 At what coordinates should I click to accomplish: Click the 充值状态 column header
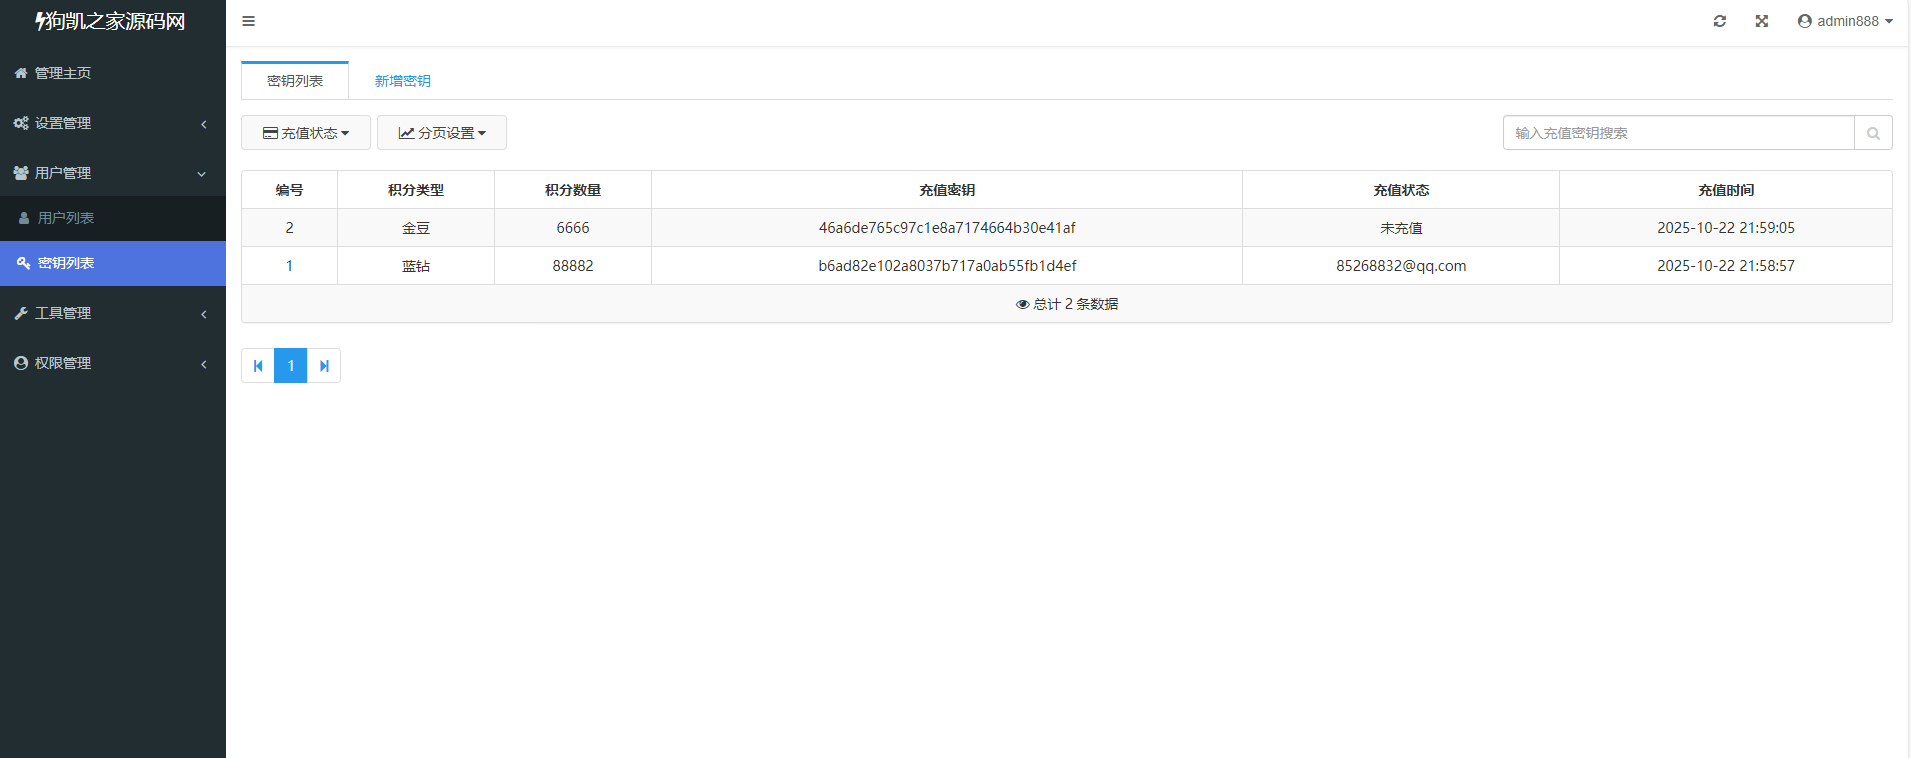click(x=1401, y=190)
